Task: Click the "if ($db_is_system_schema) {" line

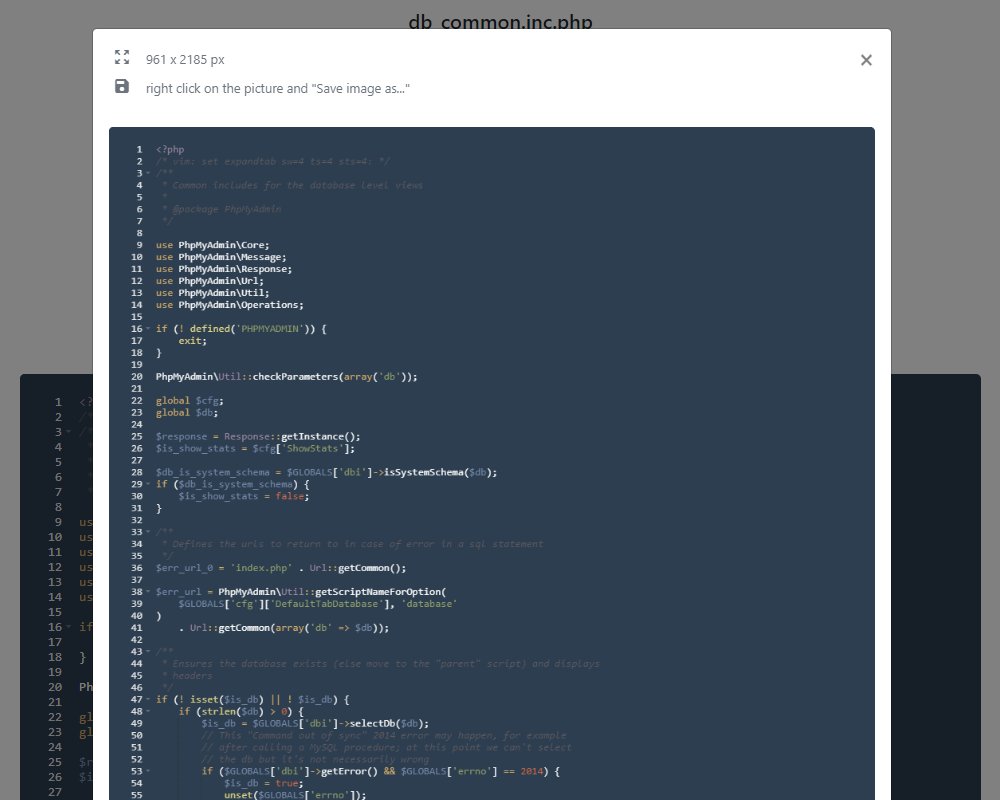Action: click(233, 484)
